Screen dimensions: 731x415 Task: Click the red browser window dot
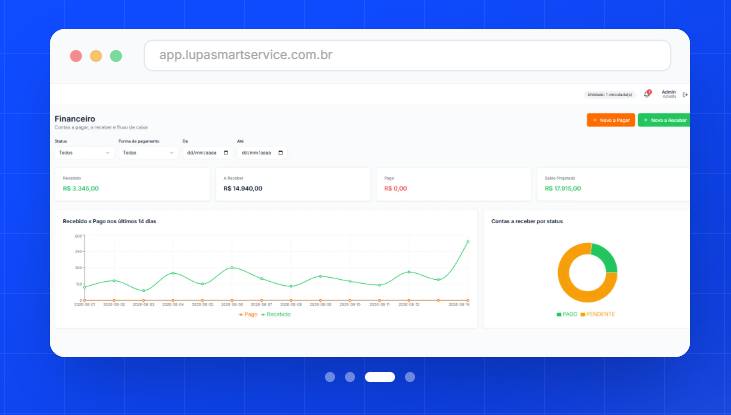(x=76, y=56)
